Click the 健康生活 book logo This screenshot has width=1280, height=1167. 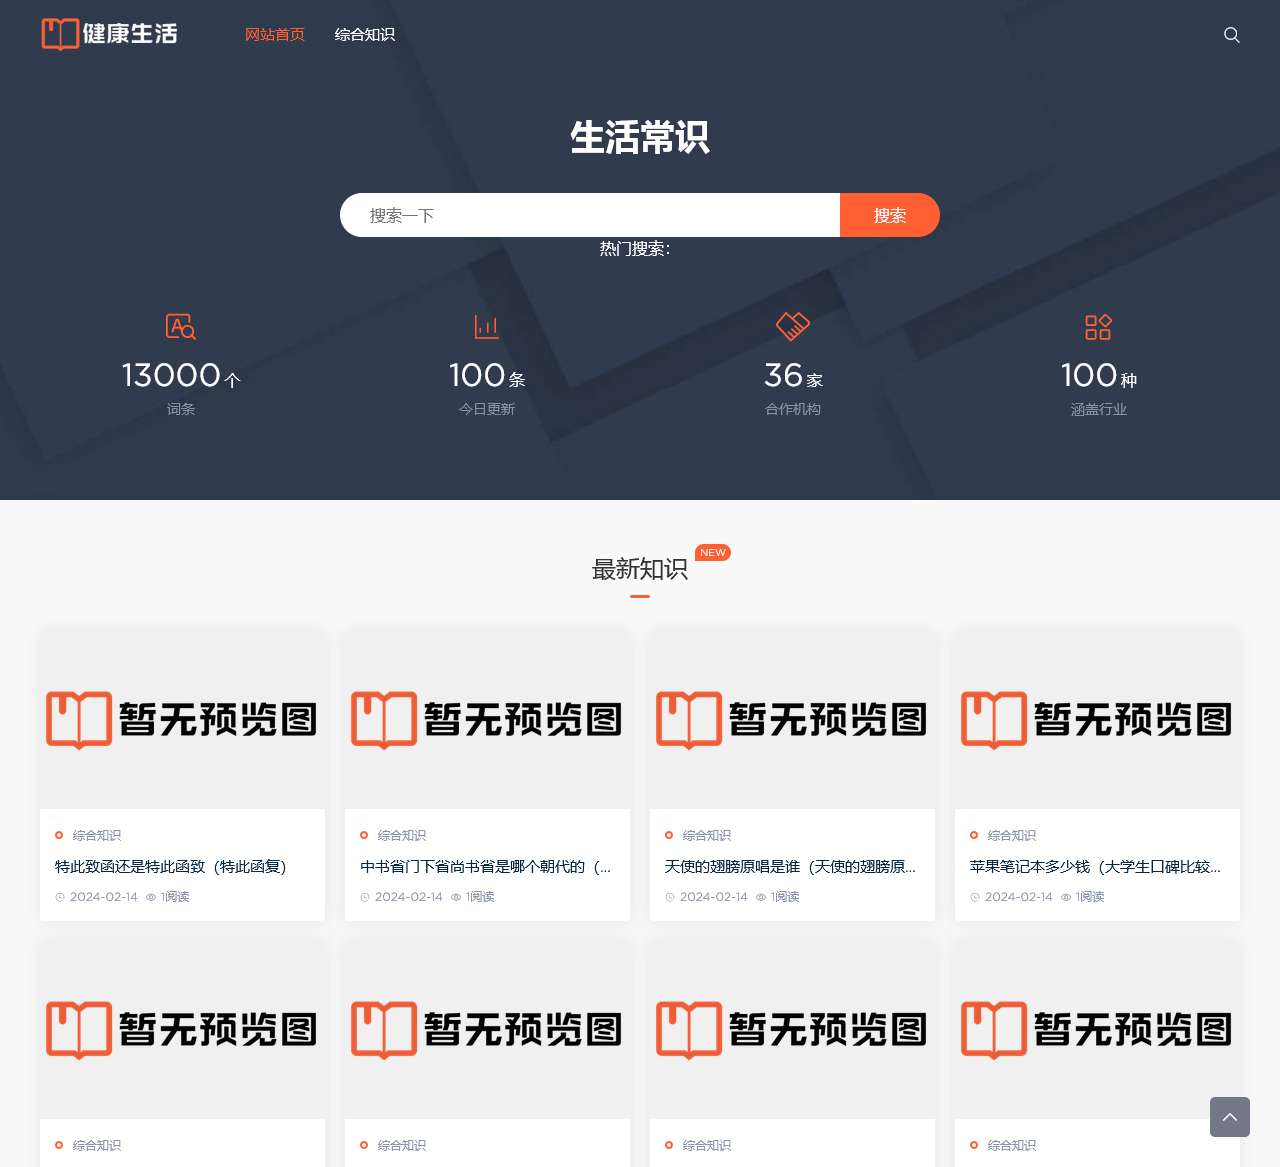coord(110,34)
